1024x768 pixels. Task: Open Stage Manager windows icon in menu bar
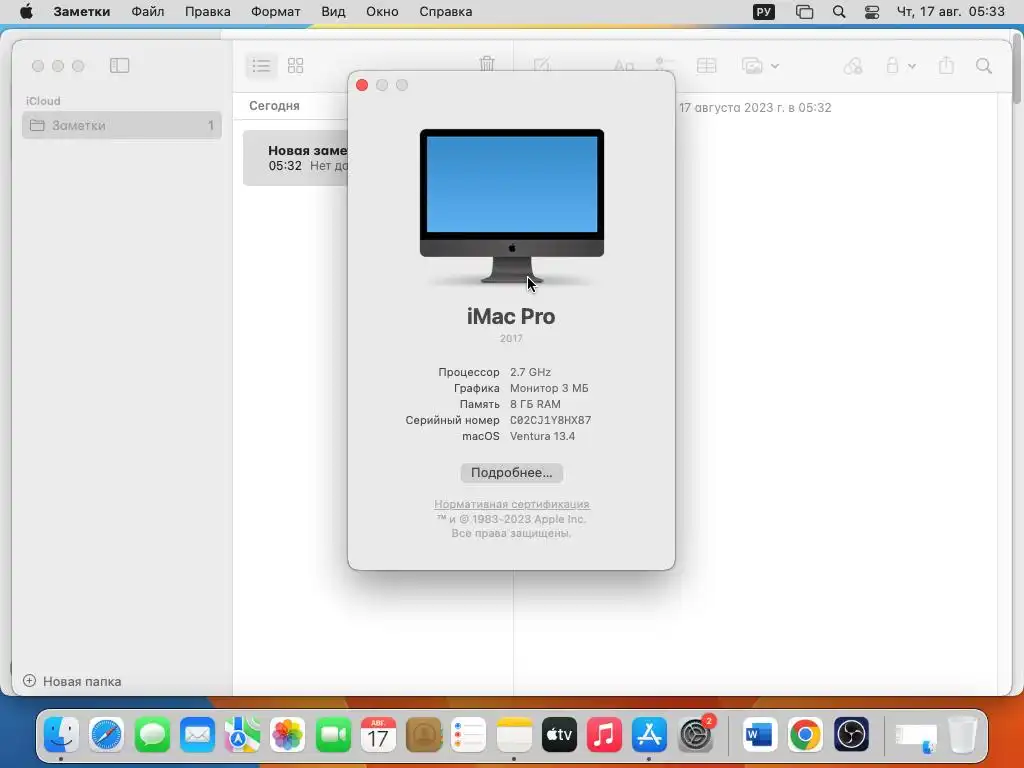coord(804,12)
